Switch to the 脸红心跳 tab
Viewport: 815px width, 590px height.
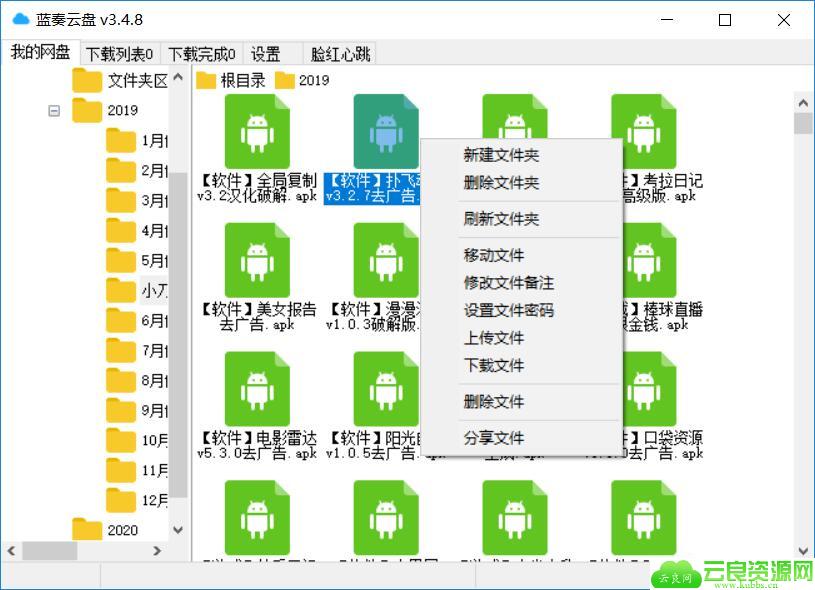point(340,54)
